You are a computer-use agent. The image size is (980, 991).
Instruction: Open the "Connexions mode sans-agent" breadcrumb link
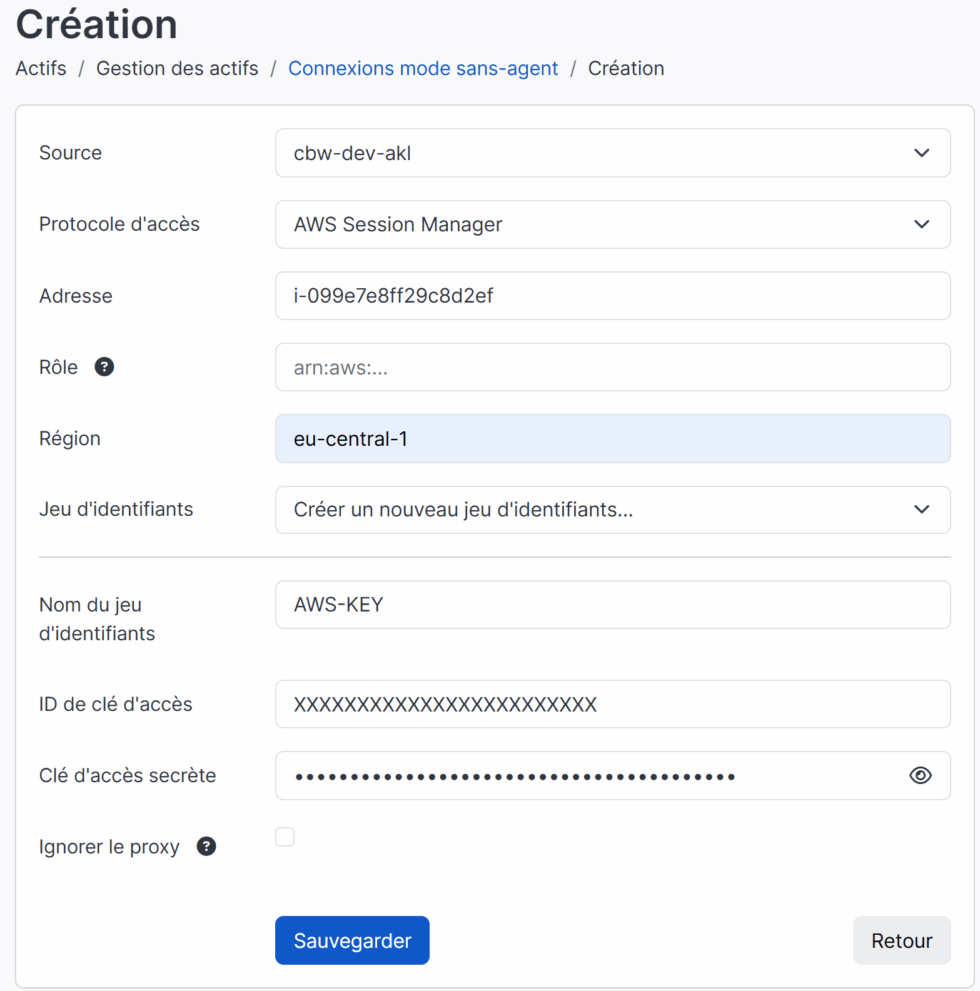(x=423, y=68)
